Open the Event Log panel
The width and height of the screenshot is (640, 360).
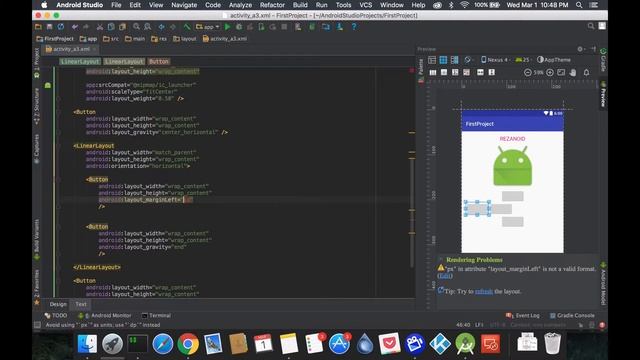[523, 316]
